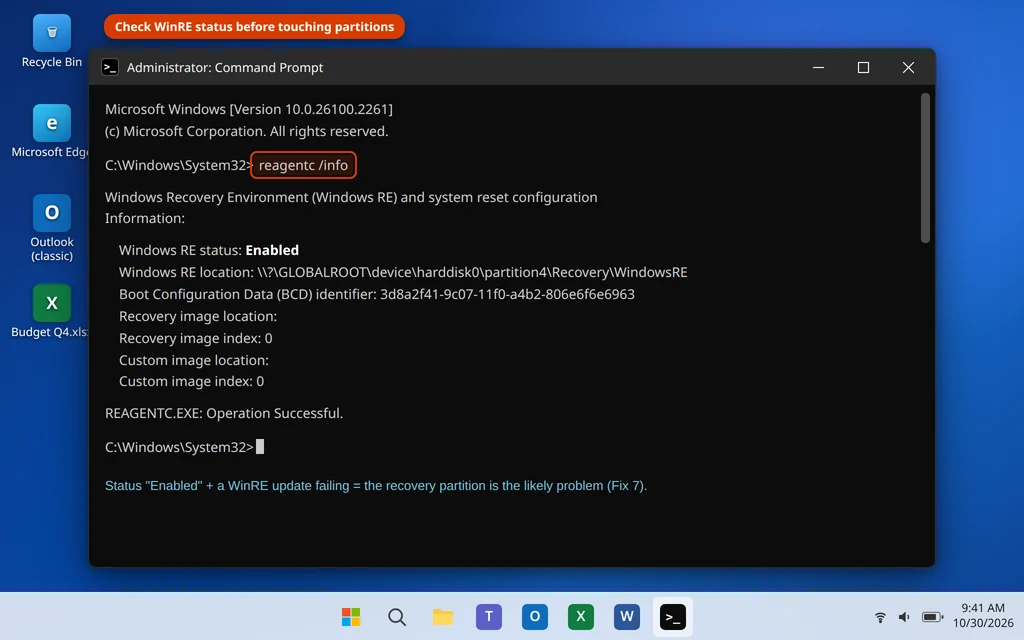Open the clock and date flyout

tap(983, 616)
